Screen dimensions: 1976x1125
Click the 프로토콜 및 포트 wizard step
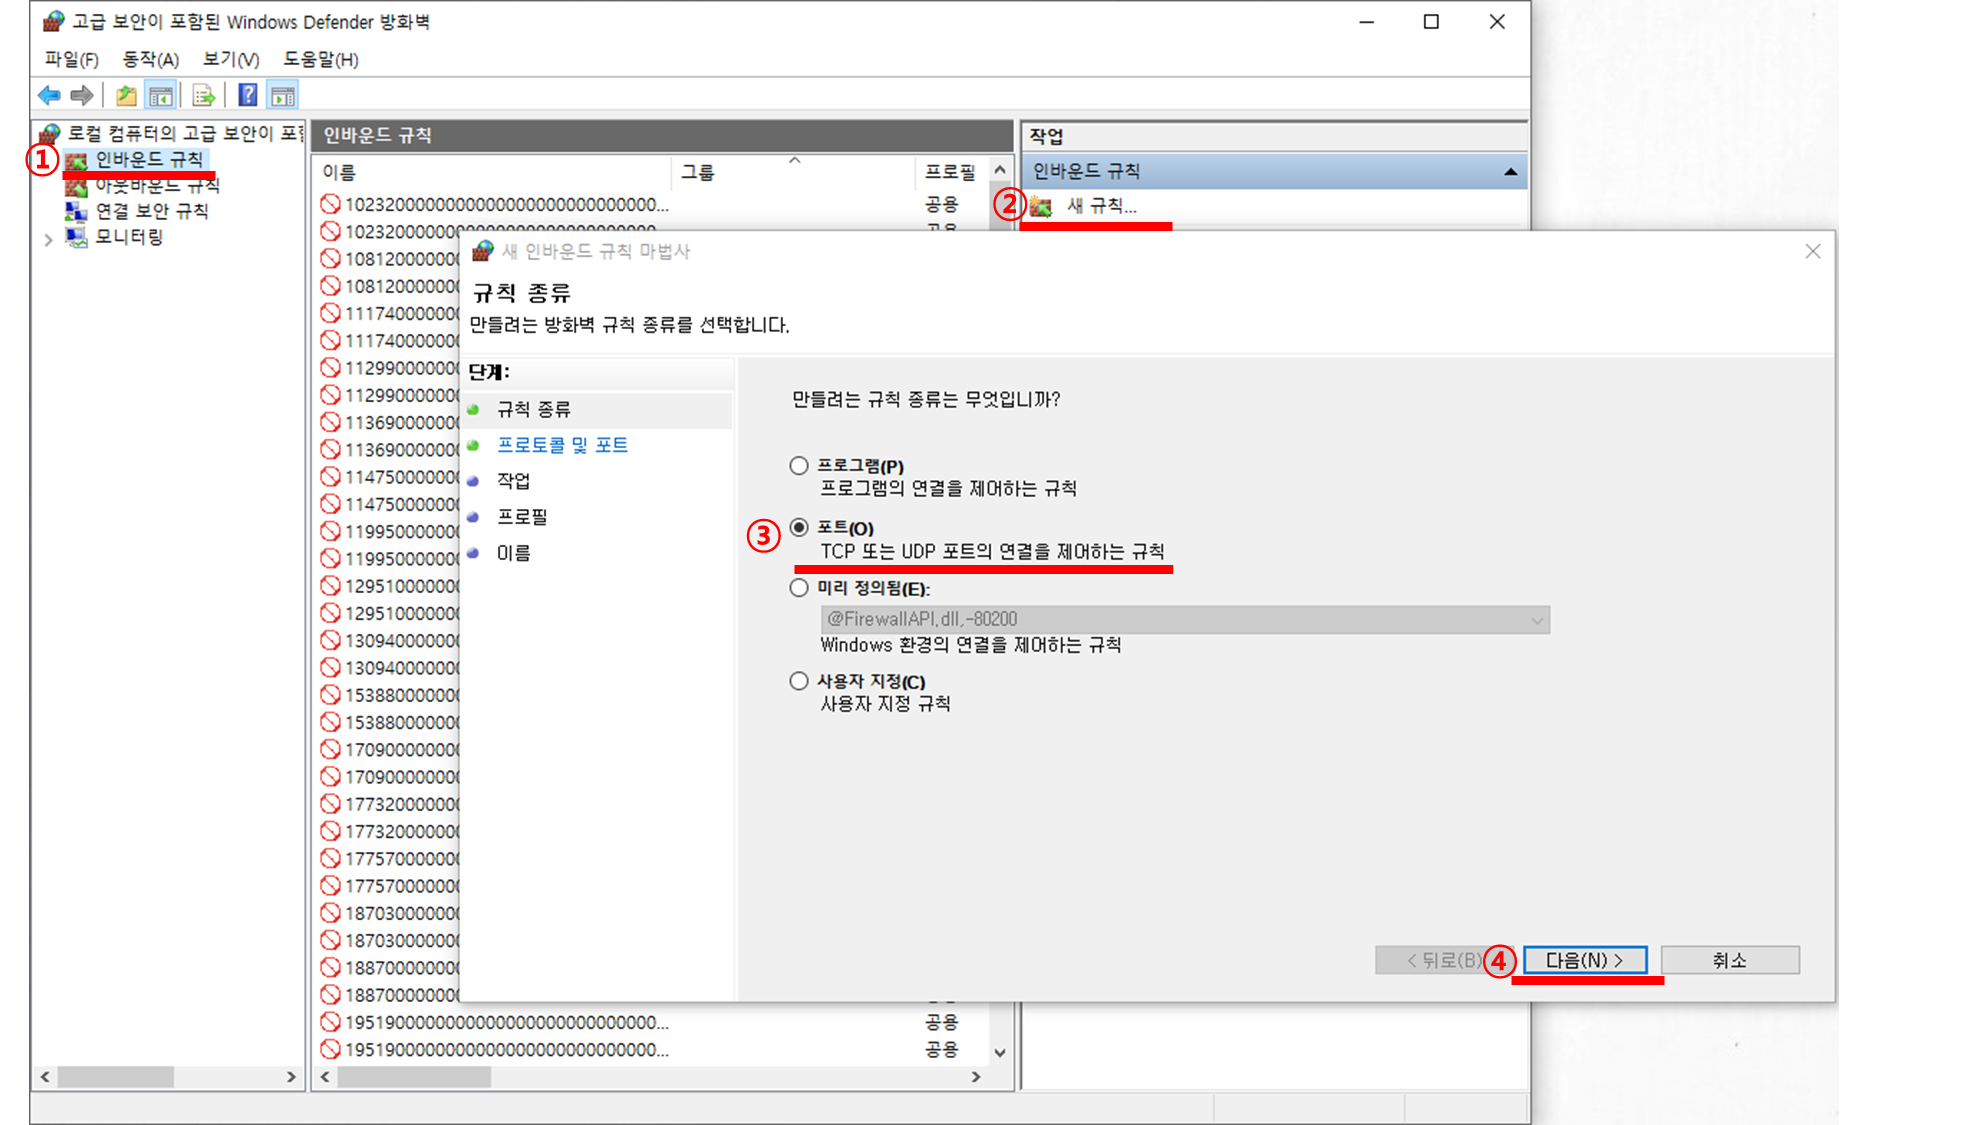[x=562, y=445]
